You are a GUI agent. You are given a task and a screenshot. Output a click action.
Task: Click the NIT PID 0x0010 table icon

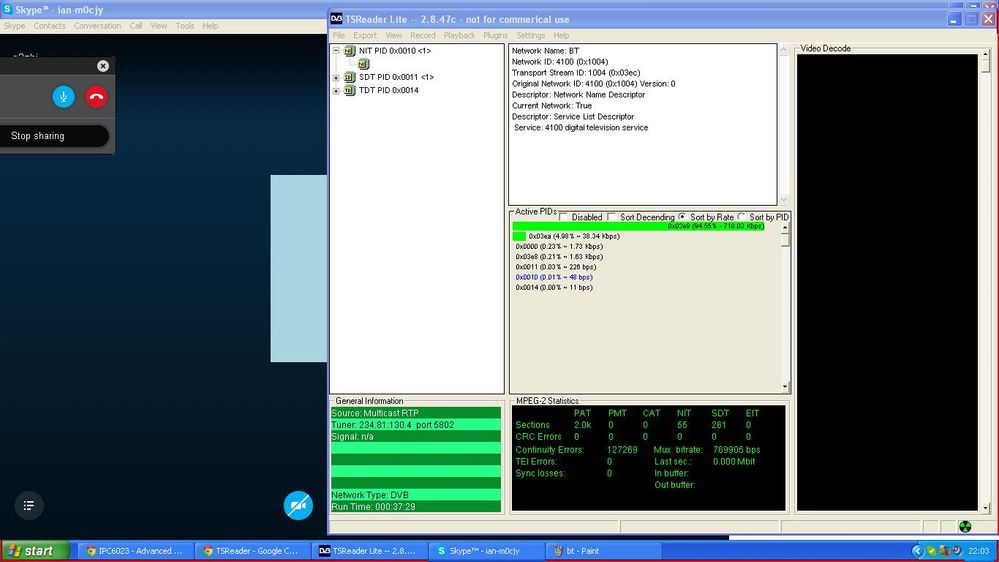coord(349,51)
